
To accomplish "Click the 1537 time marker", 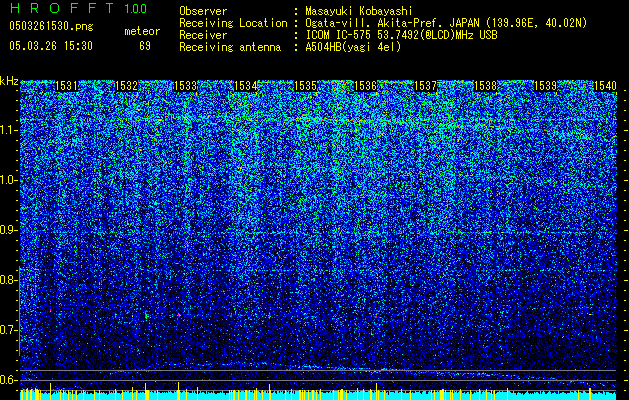I will click(426, 86).
